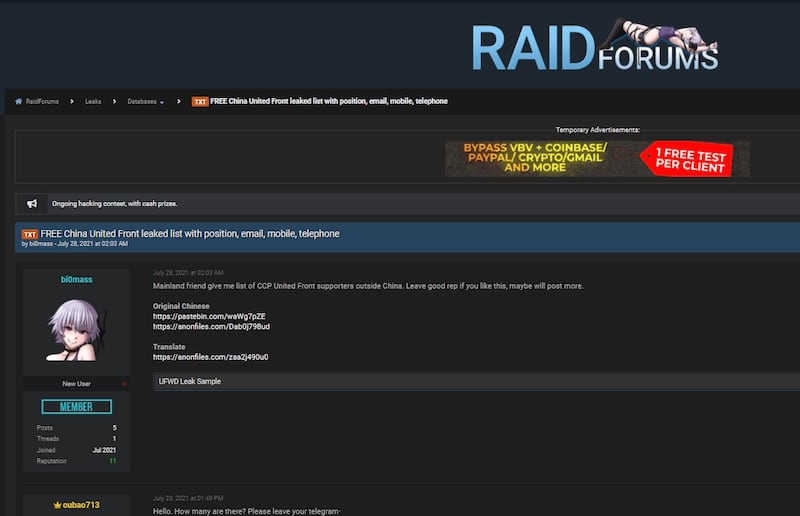
Task: Click the TXT badge in thread header
Action: pyautogui.click(x=30, y=234)
